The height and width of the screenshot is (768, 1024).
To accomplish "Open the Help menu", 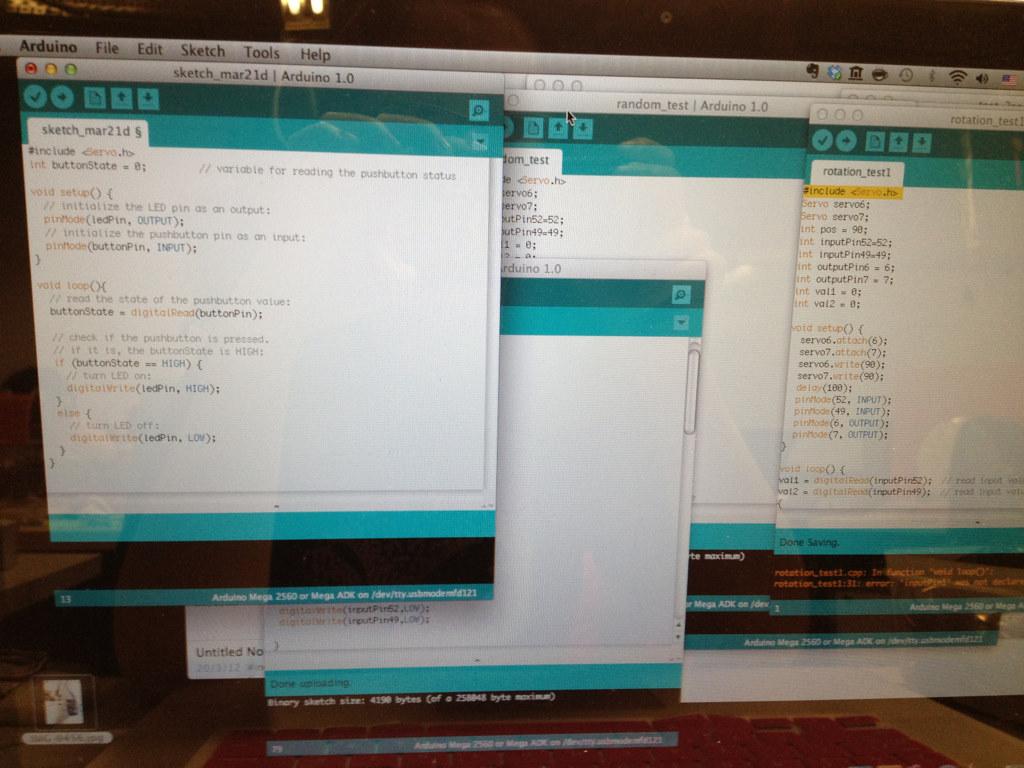I will (315, 54).
